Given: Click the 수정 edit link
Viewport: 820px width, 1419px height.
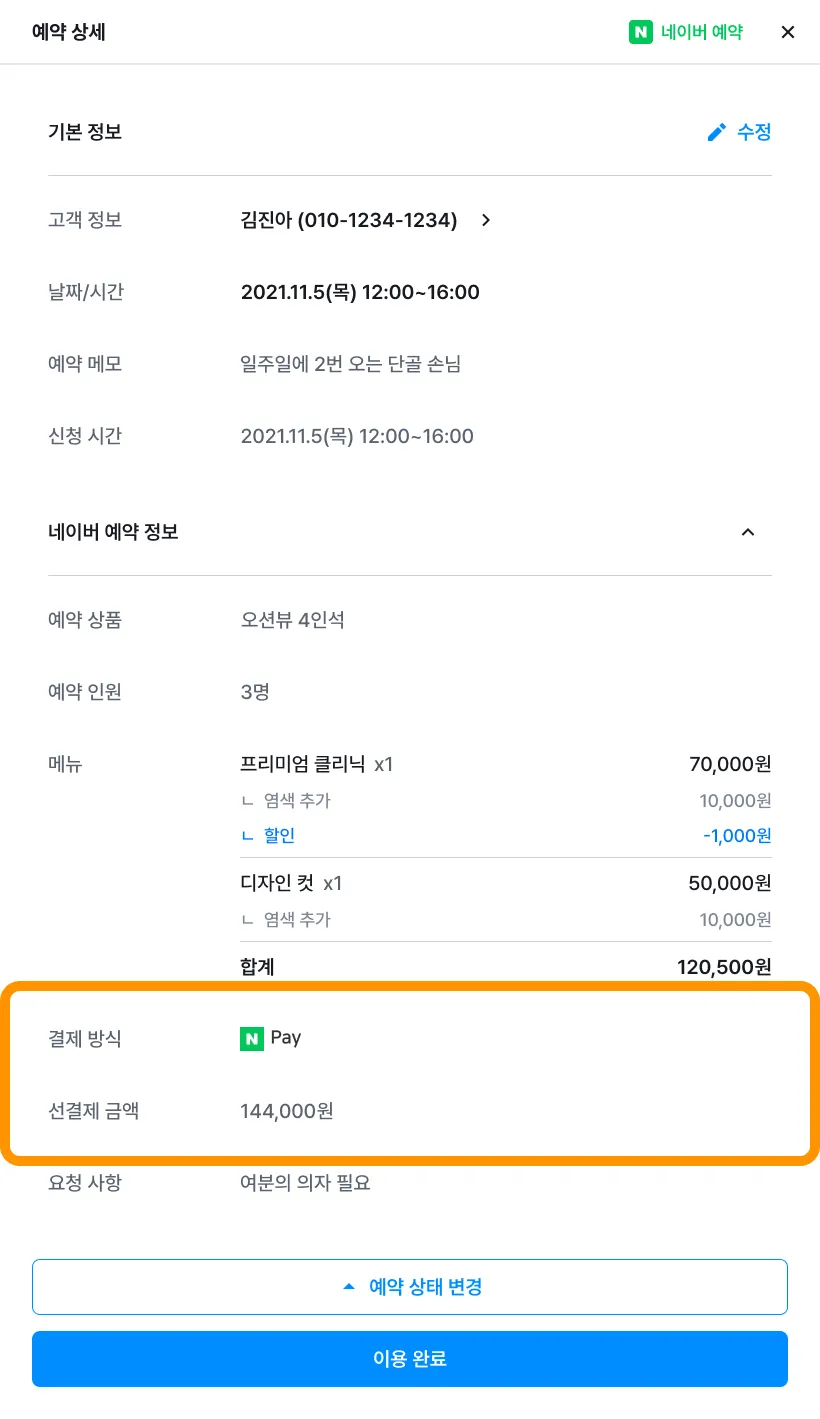Looking at the screenshot, I should tap(754, 132).
